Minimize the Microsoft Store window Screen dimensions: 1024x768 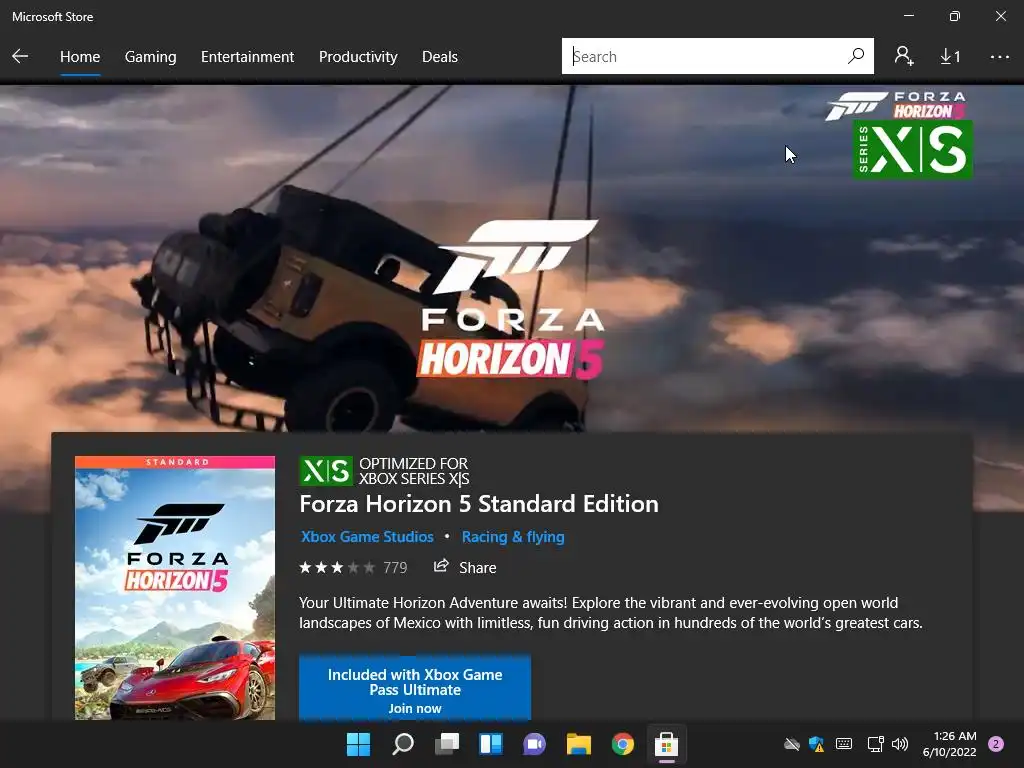(908, 16)
